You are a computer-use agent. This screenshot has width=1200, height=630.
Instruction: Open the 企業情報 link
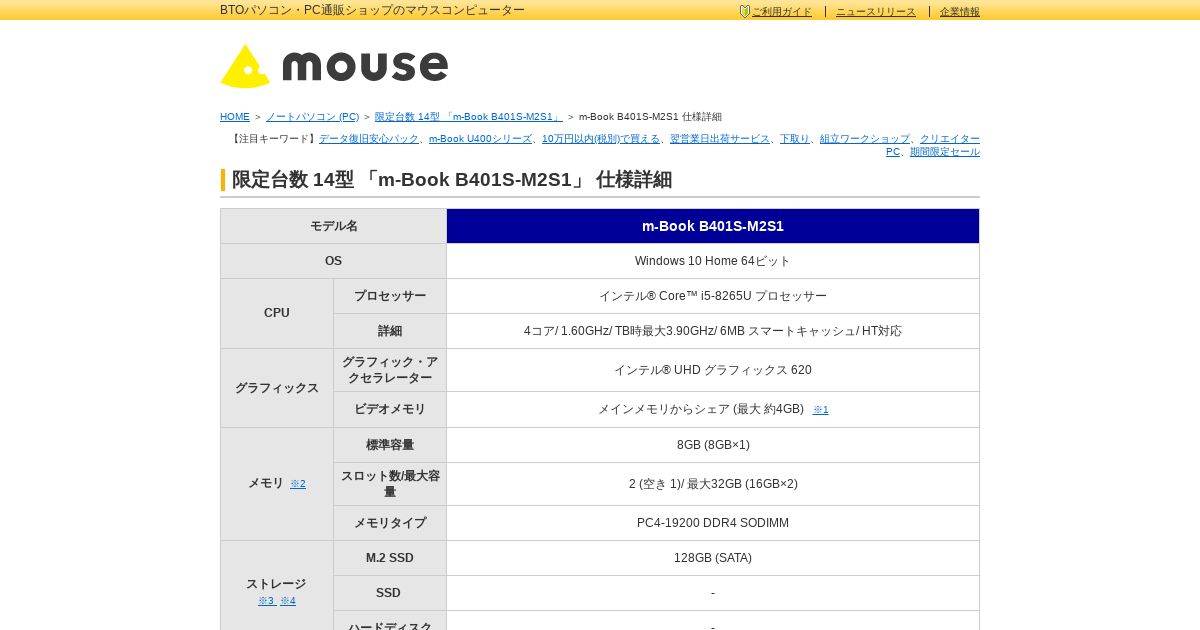[x=960, y=12]
